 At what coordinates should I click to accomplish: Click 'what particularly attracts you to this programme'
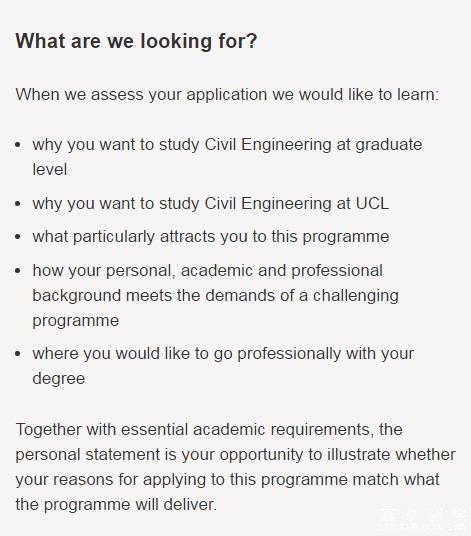[x=211, y=237]
